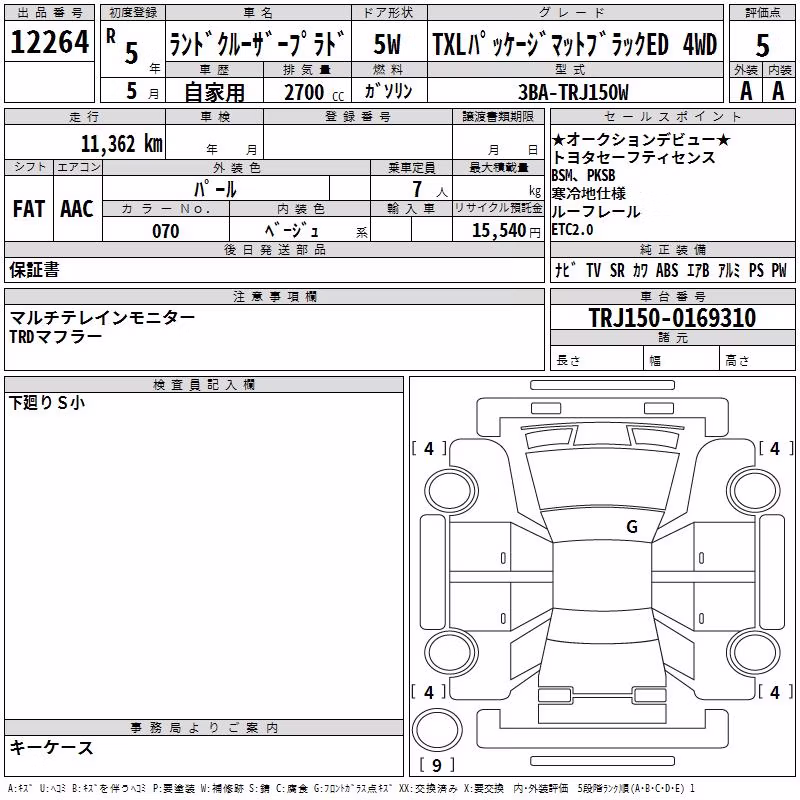Click 保証書 in the later-shipped parts row

coord(34,270)
